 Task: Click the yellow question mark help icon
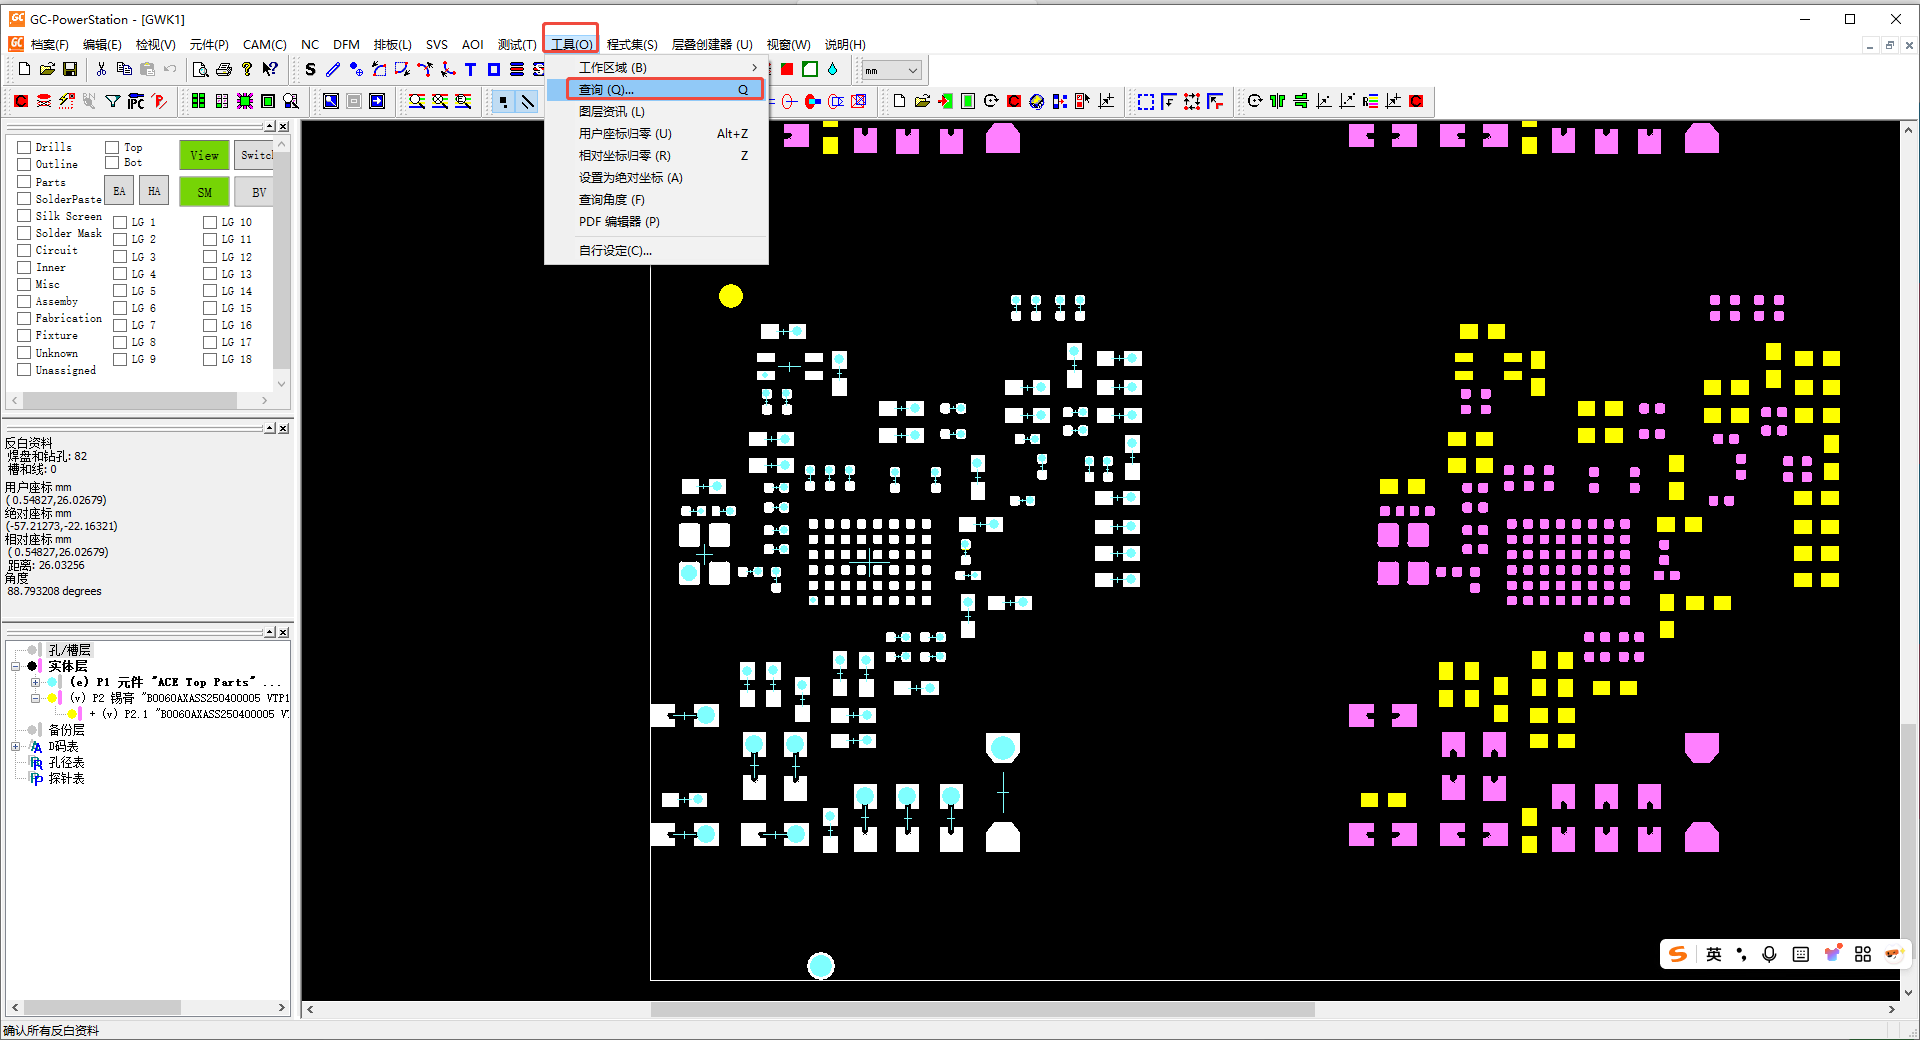pyautogui.click(x=247, y=69)
